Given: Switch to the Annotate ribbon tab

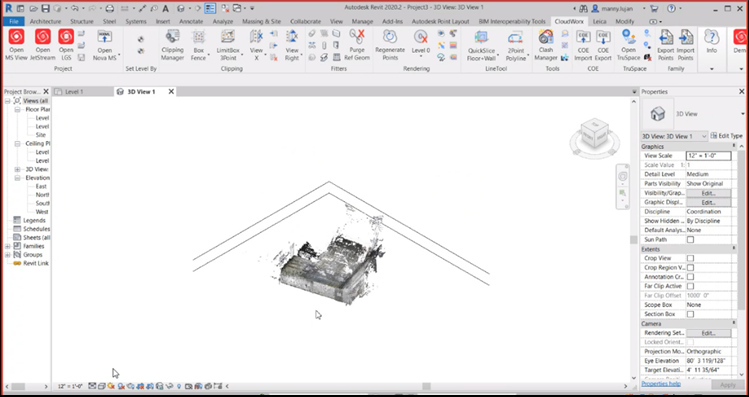Looking at the screenshot, I should pos(191,21).
